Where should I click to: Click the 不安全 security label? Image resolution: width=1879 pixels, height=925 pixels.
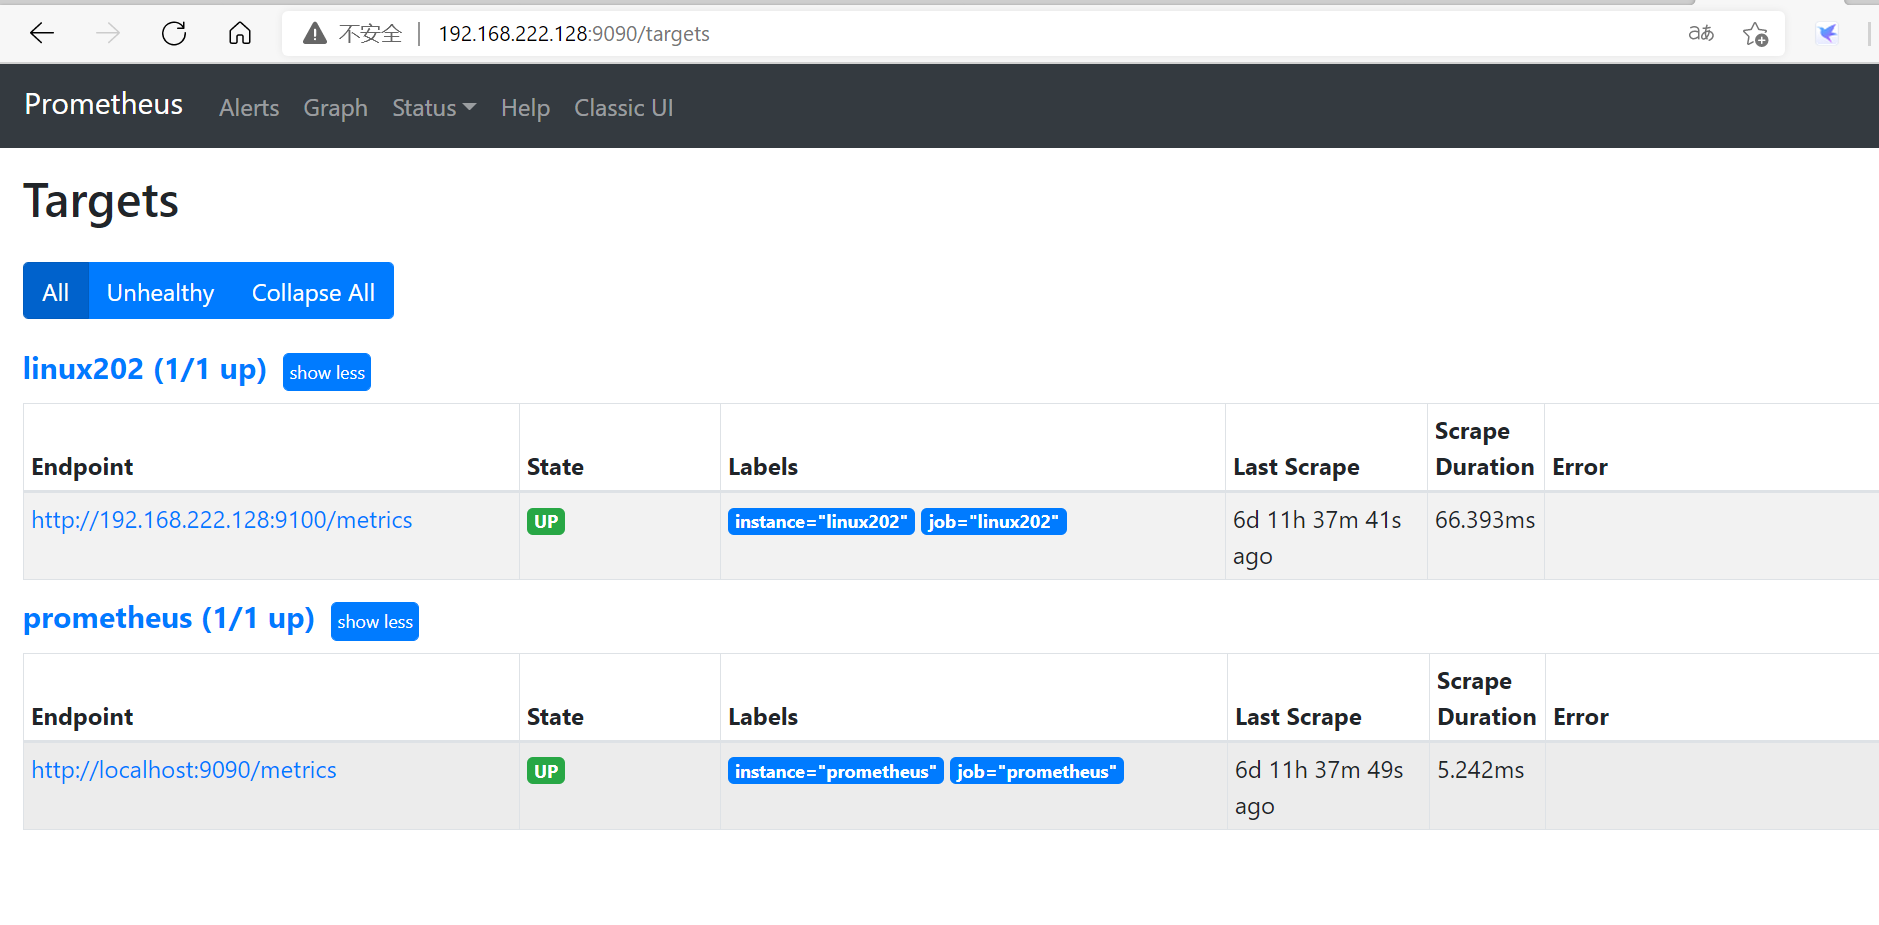(x=370, y=34)
